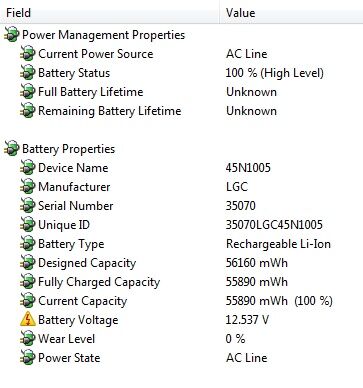Screen dimensions: 363x388
Task: Select the Battery Properties label
Action: [x=68, y=149]
